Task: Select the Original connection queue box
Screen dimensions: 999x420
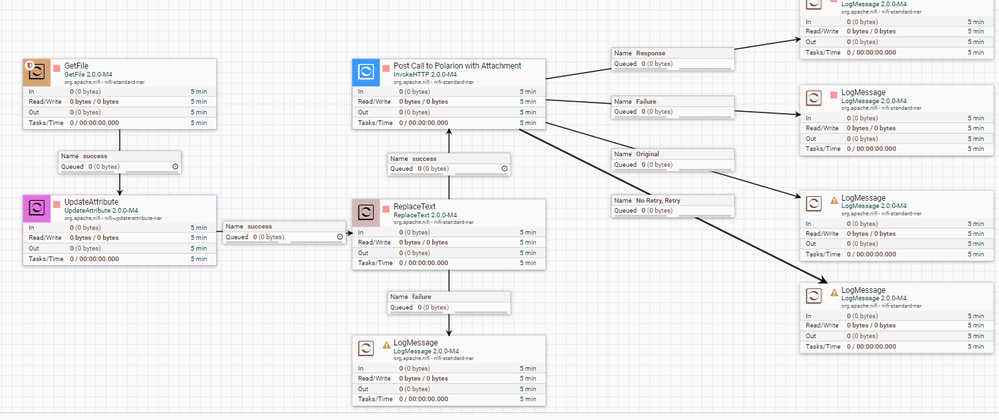Action: tap(673, 159)
